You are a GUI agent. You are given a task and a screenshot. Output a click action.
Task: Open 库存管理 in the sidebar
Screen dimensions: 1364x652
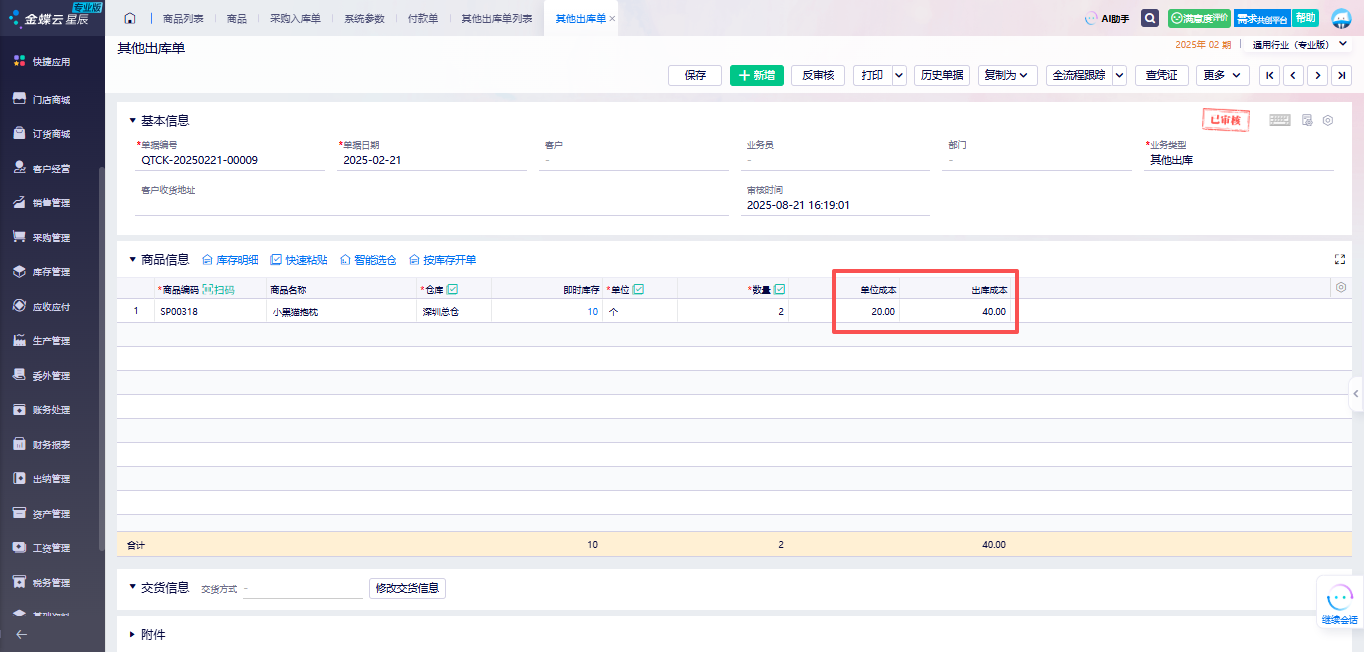(51, 272)
